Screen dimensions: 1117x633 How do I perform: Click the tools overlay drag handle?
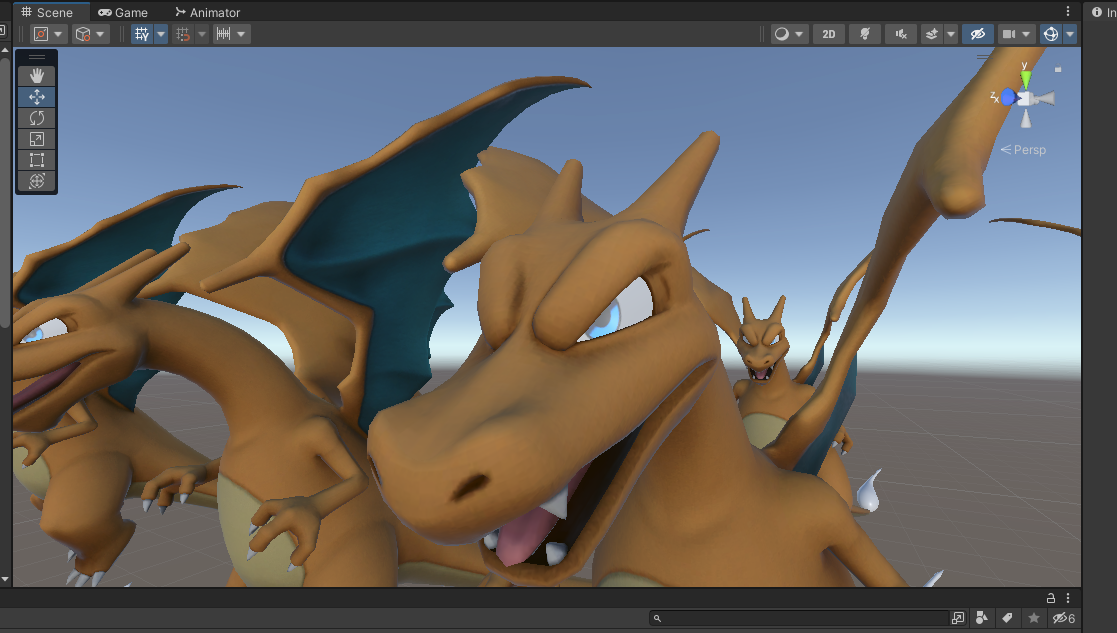pyautogui.click(x=36, y=57)
